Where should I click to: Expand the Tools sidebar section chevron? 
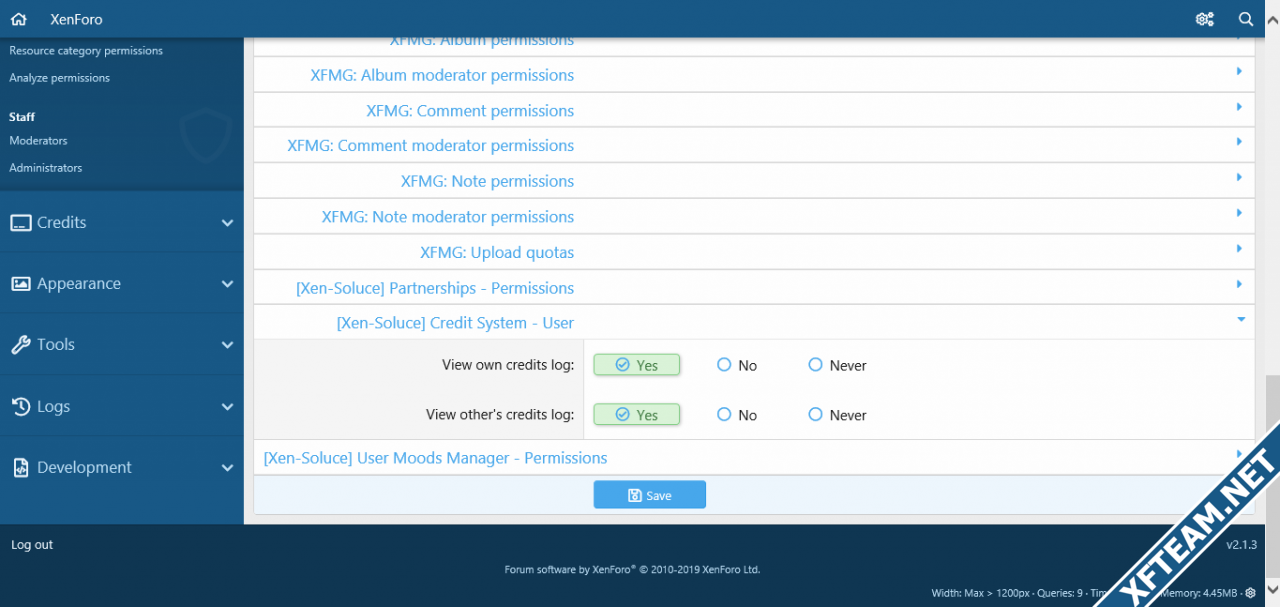click(x=227, y=345)
